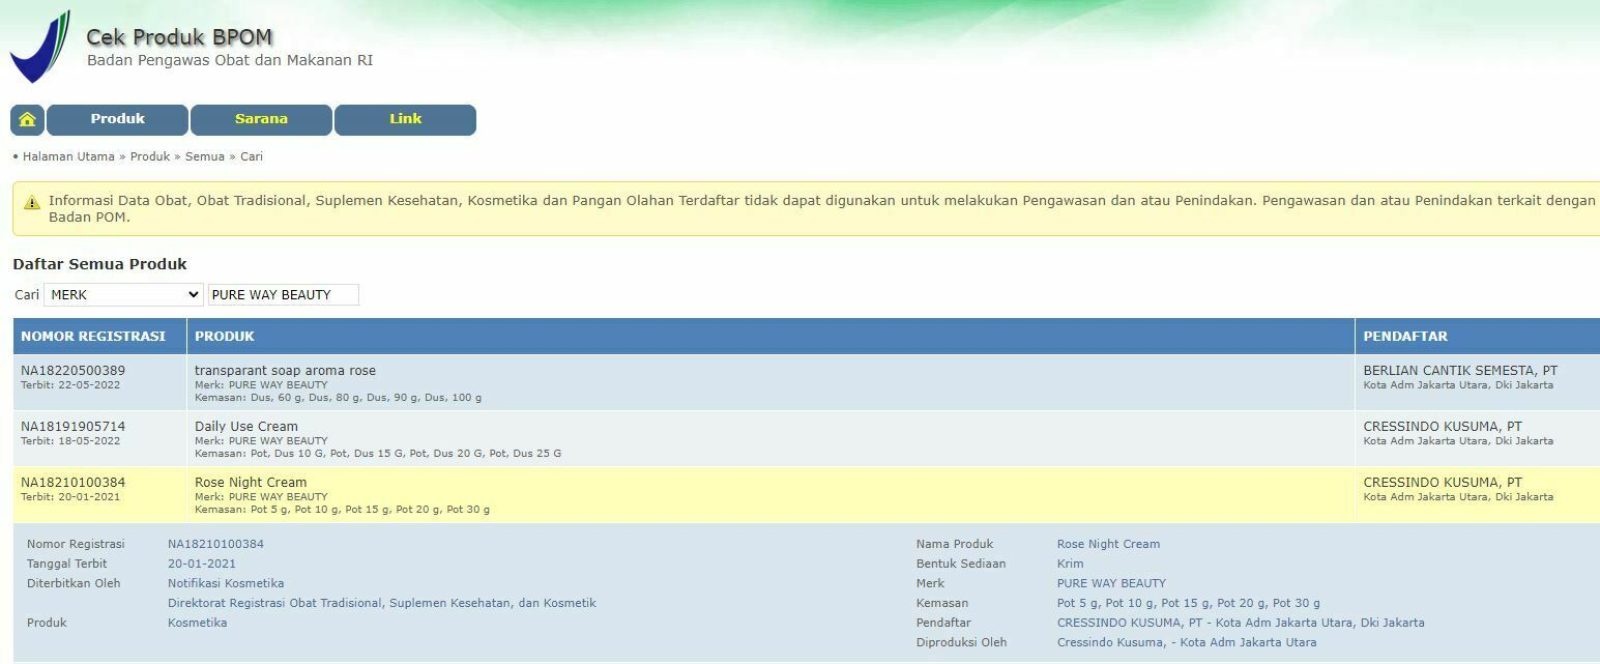Image resolution: width=1600 pixels, height=664 pixels.
Task: Click the Produk breadcrumb link
Action: [x=150, y=157]
